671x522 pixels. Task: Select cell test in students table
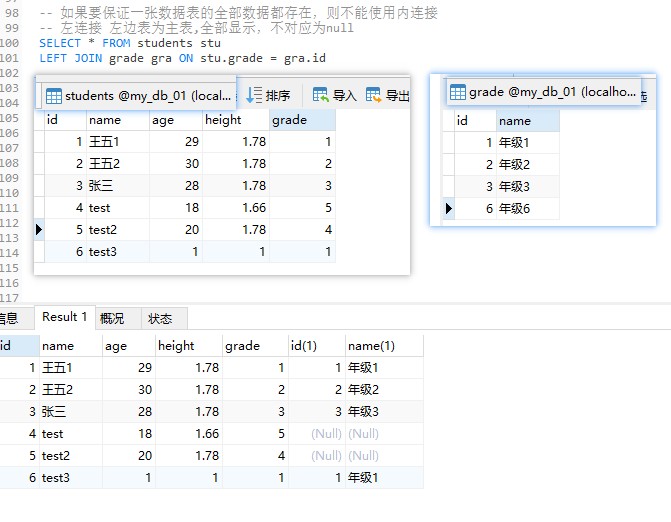(x=118, y=208)
